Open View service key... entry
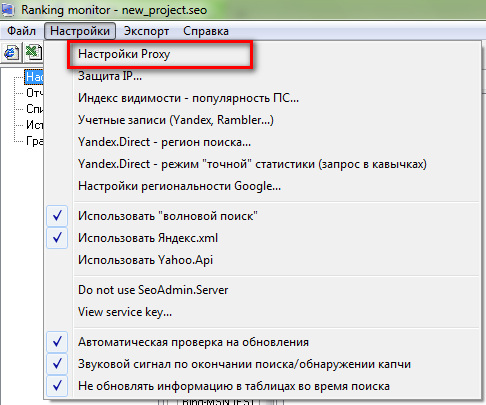 coord(263,312)
